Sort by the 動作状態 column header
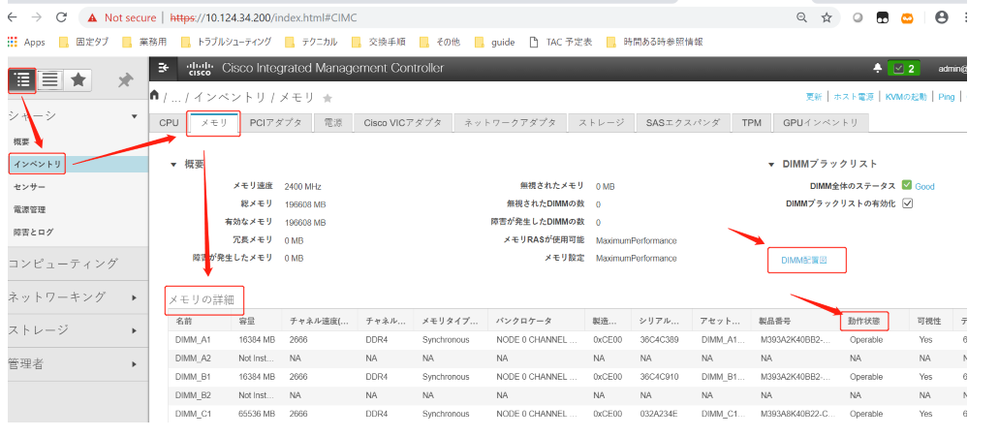The height and width of the screenshot is (436, 999). click(864, 321)
